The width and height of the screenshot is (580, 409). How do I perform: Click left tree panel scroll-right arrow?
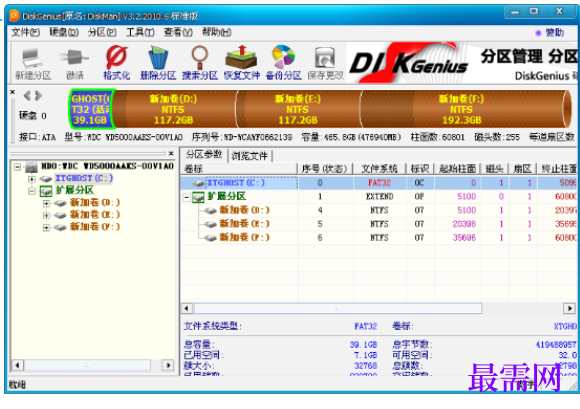(x=168, y=365)
